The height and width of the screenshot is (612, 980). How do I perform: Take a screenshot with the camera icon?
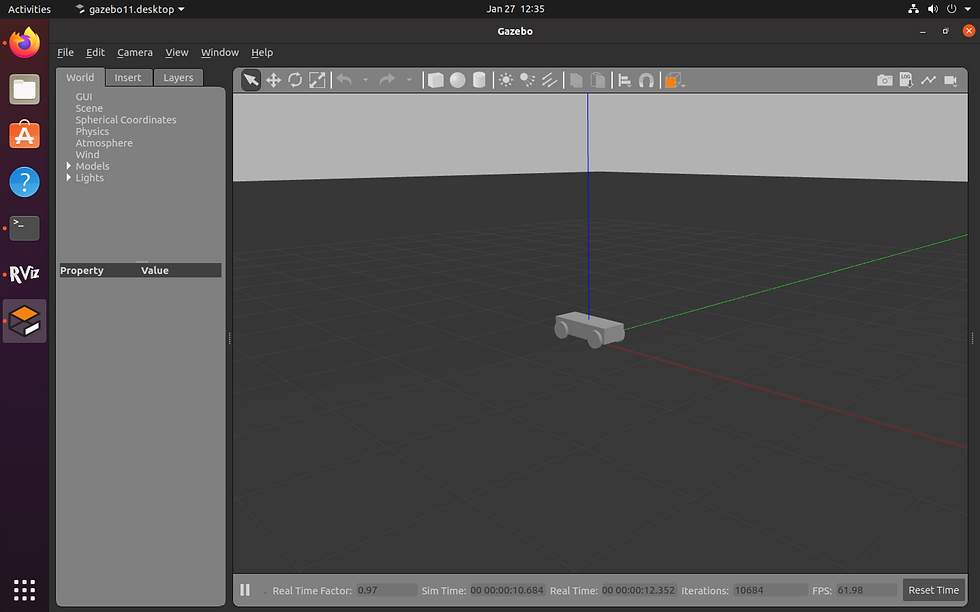884,80
